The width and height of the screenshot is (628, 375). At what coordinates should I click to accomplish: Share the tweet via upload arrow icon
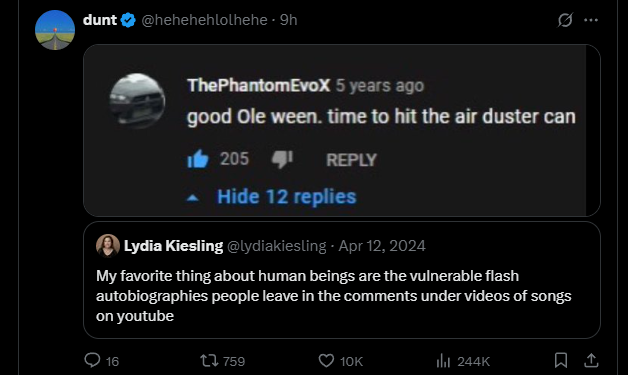(x=591, y=361)
